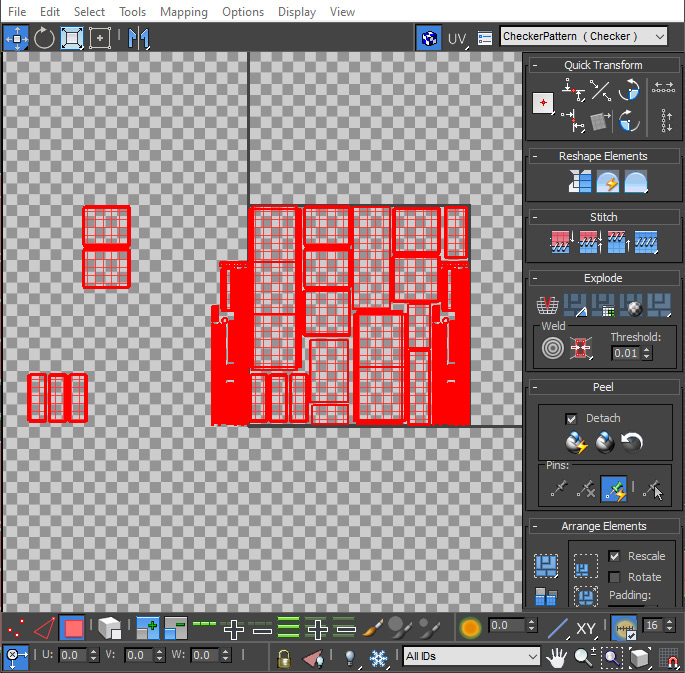Viewport: 685px width, 673px height.
Task: Click Set Pivot button in Quick Transform
Action: click(x=543, y=103)
